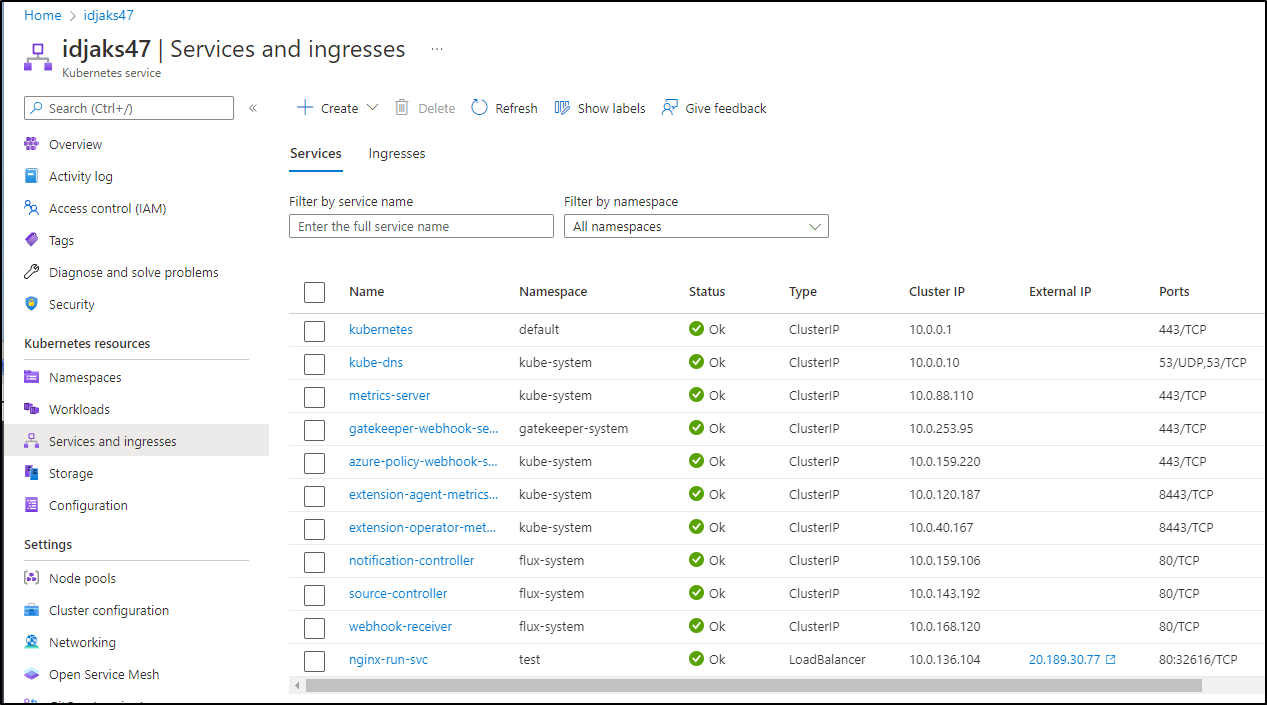
Task: Click the green Ok status icon for kubernetes
Action: coord(697,329)
